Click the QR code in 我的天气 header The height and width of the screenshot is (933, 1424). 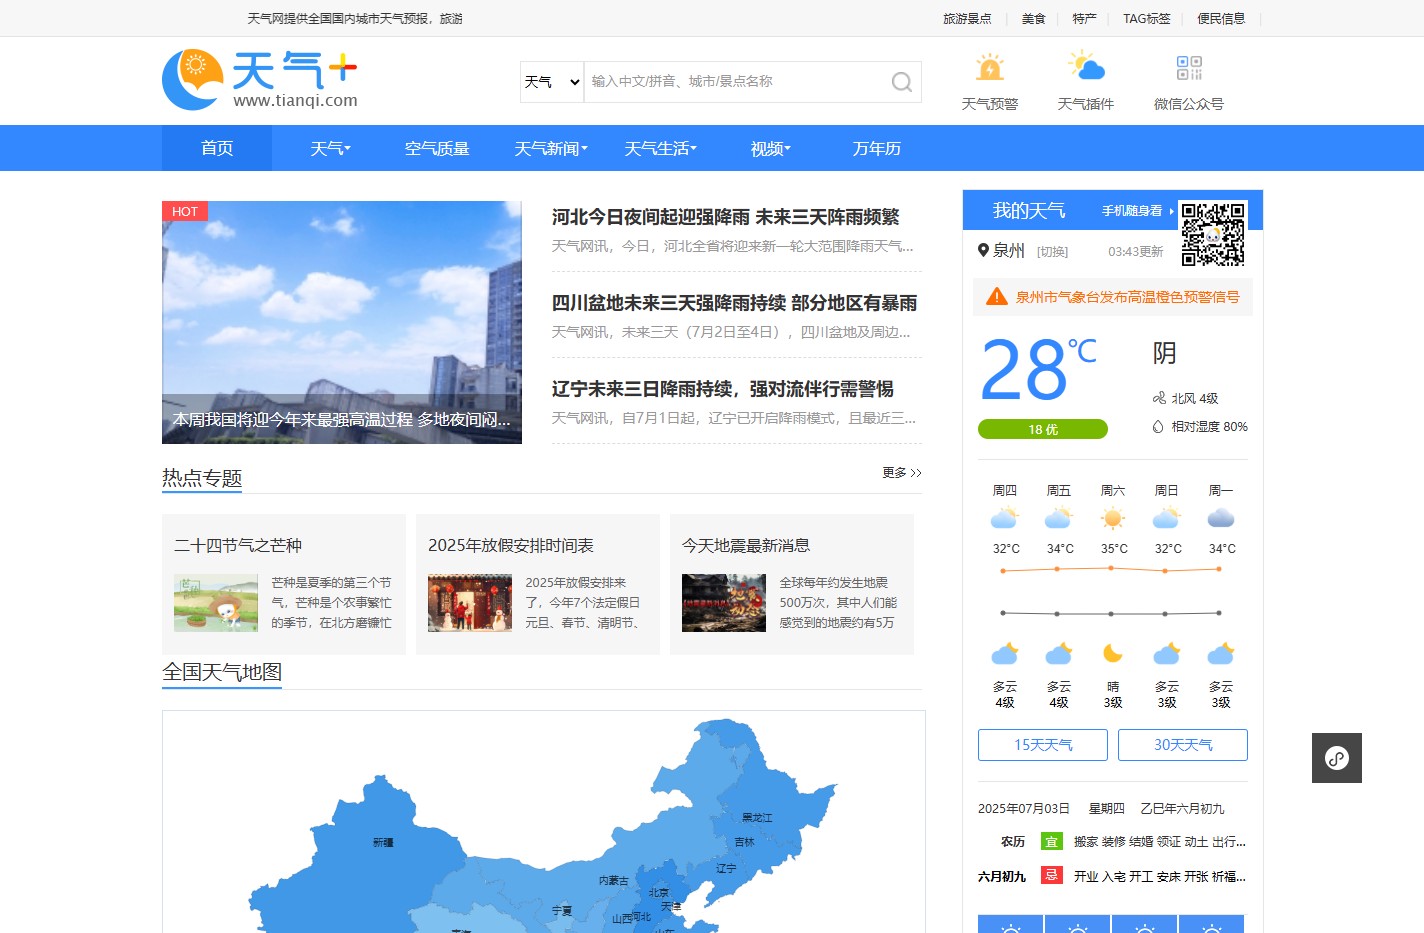(1213, 234)
